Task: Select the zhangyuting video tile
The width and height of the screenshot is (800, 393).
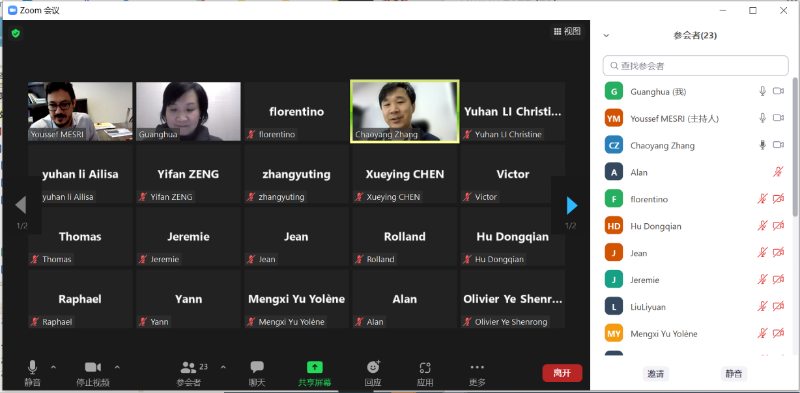Action: (x=296, y=174)
